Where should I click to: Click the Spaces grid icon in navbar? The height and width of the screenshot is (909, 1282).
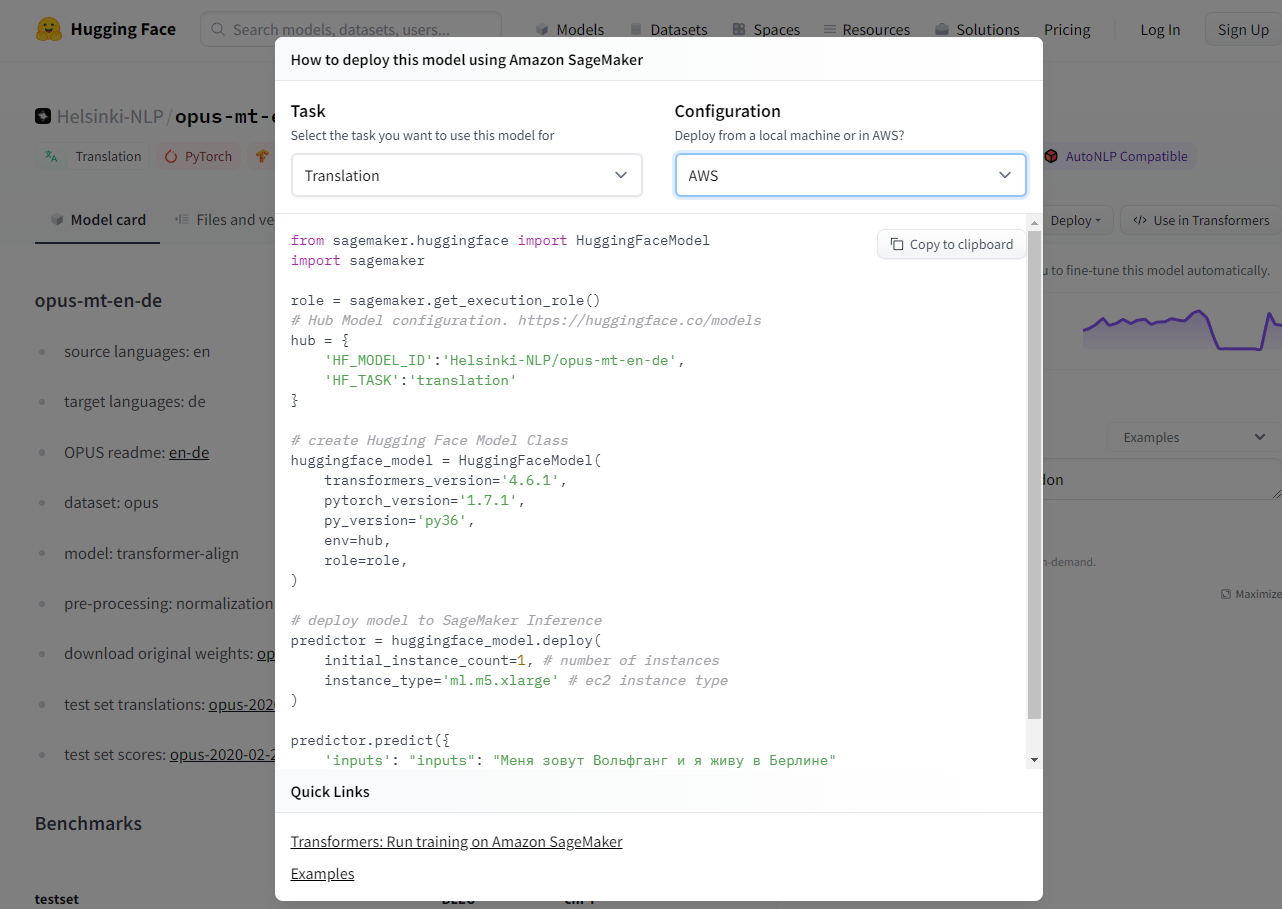[x=739, y=30]
